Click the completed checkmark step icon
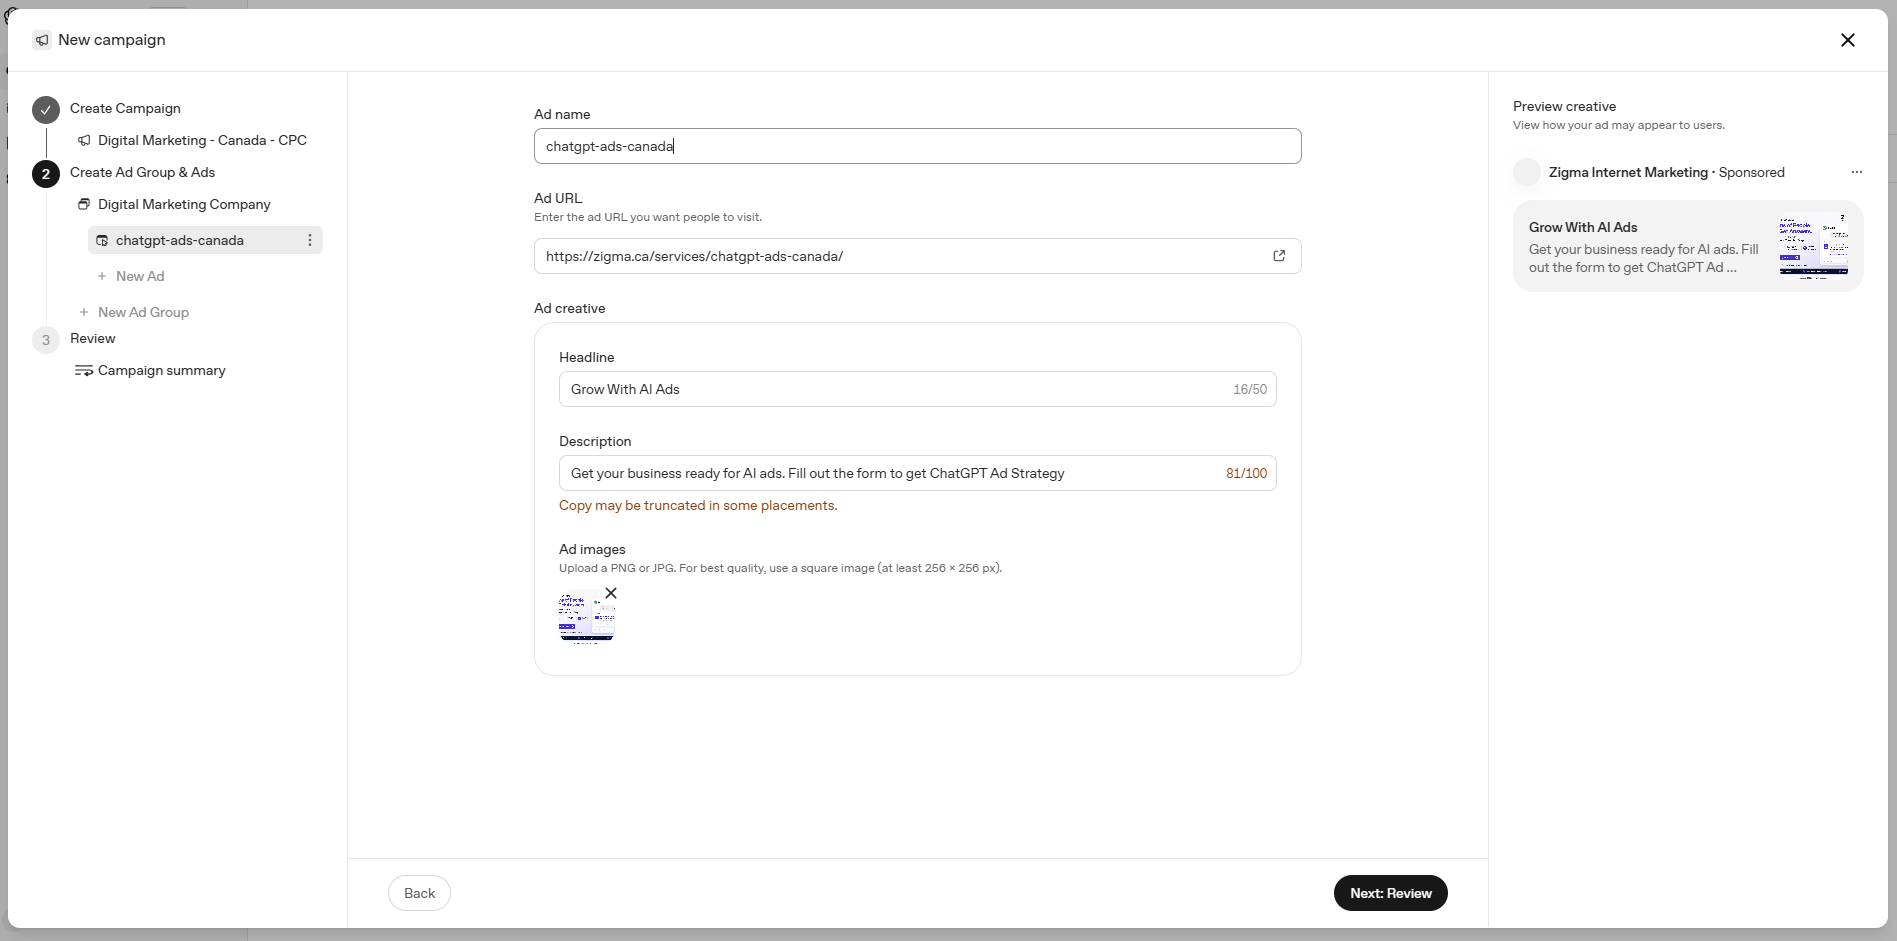The width and height of the screenshot is (1897, 941). tap(46, 110)
